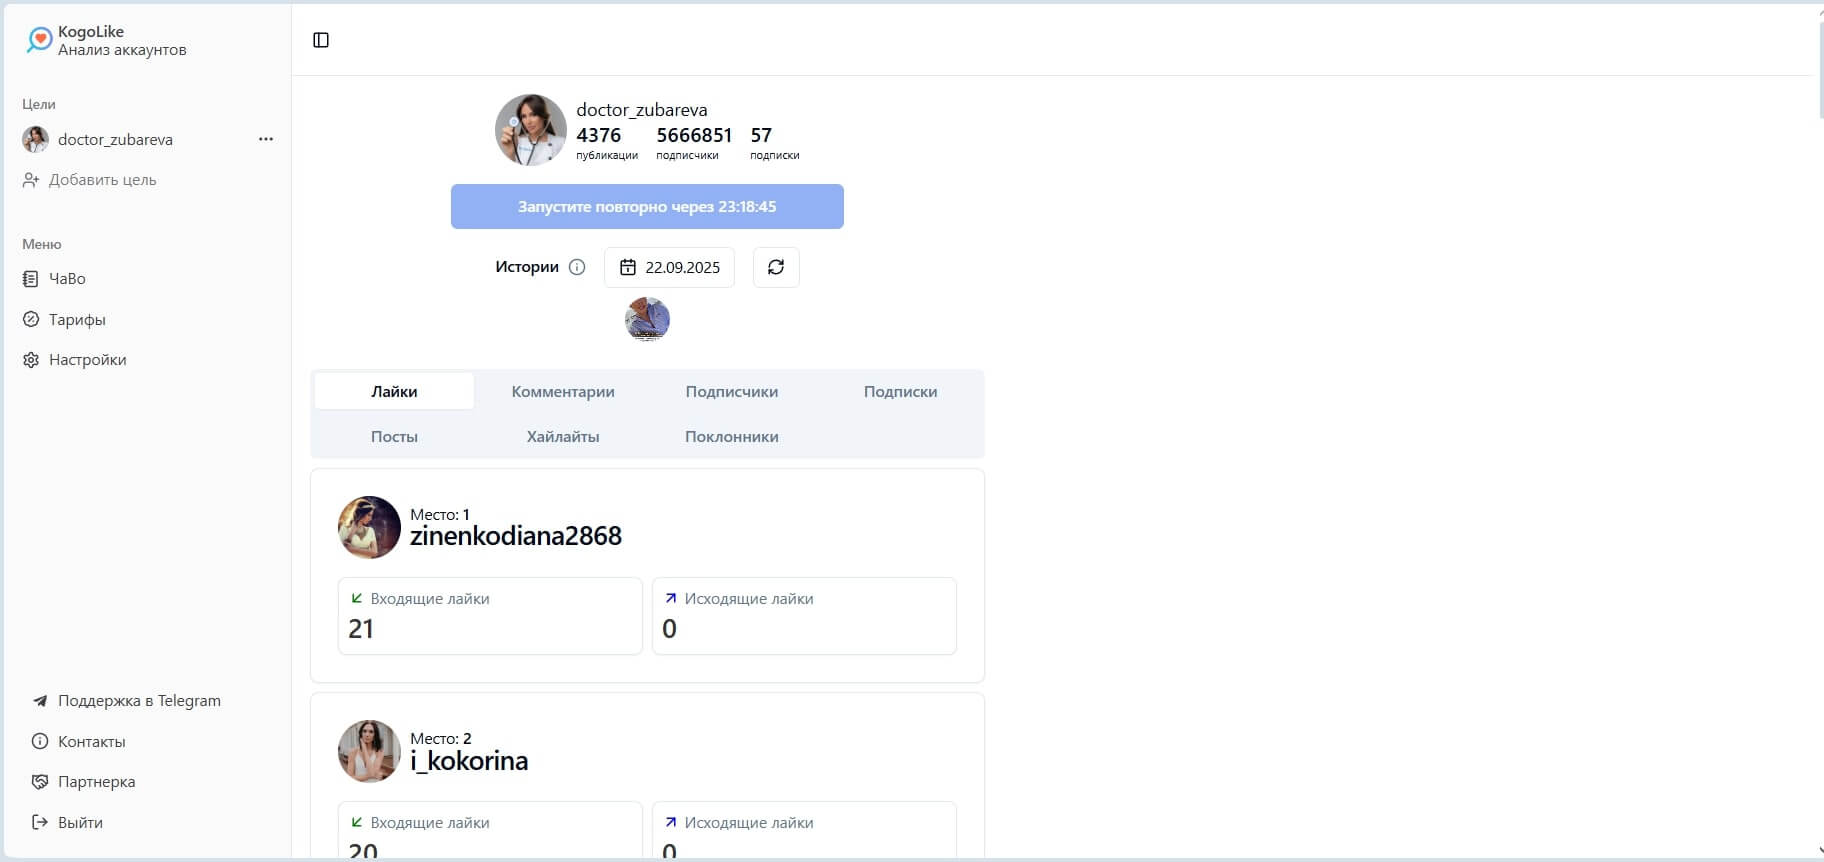Select the Поклонники tab

point(732,436)
